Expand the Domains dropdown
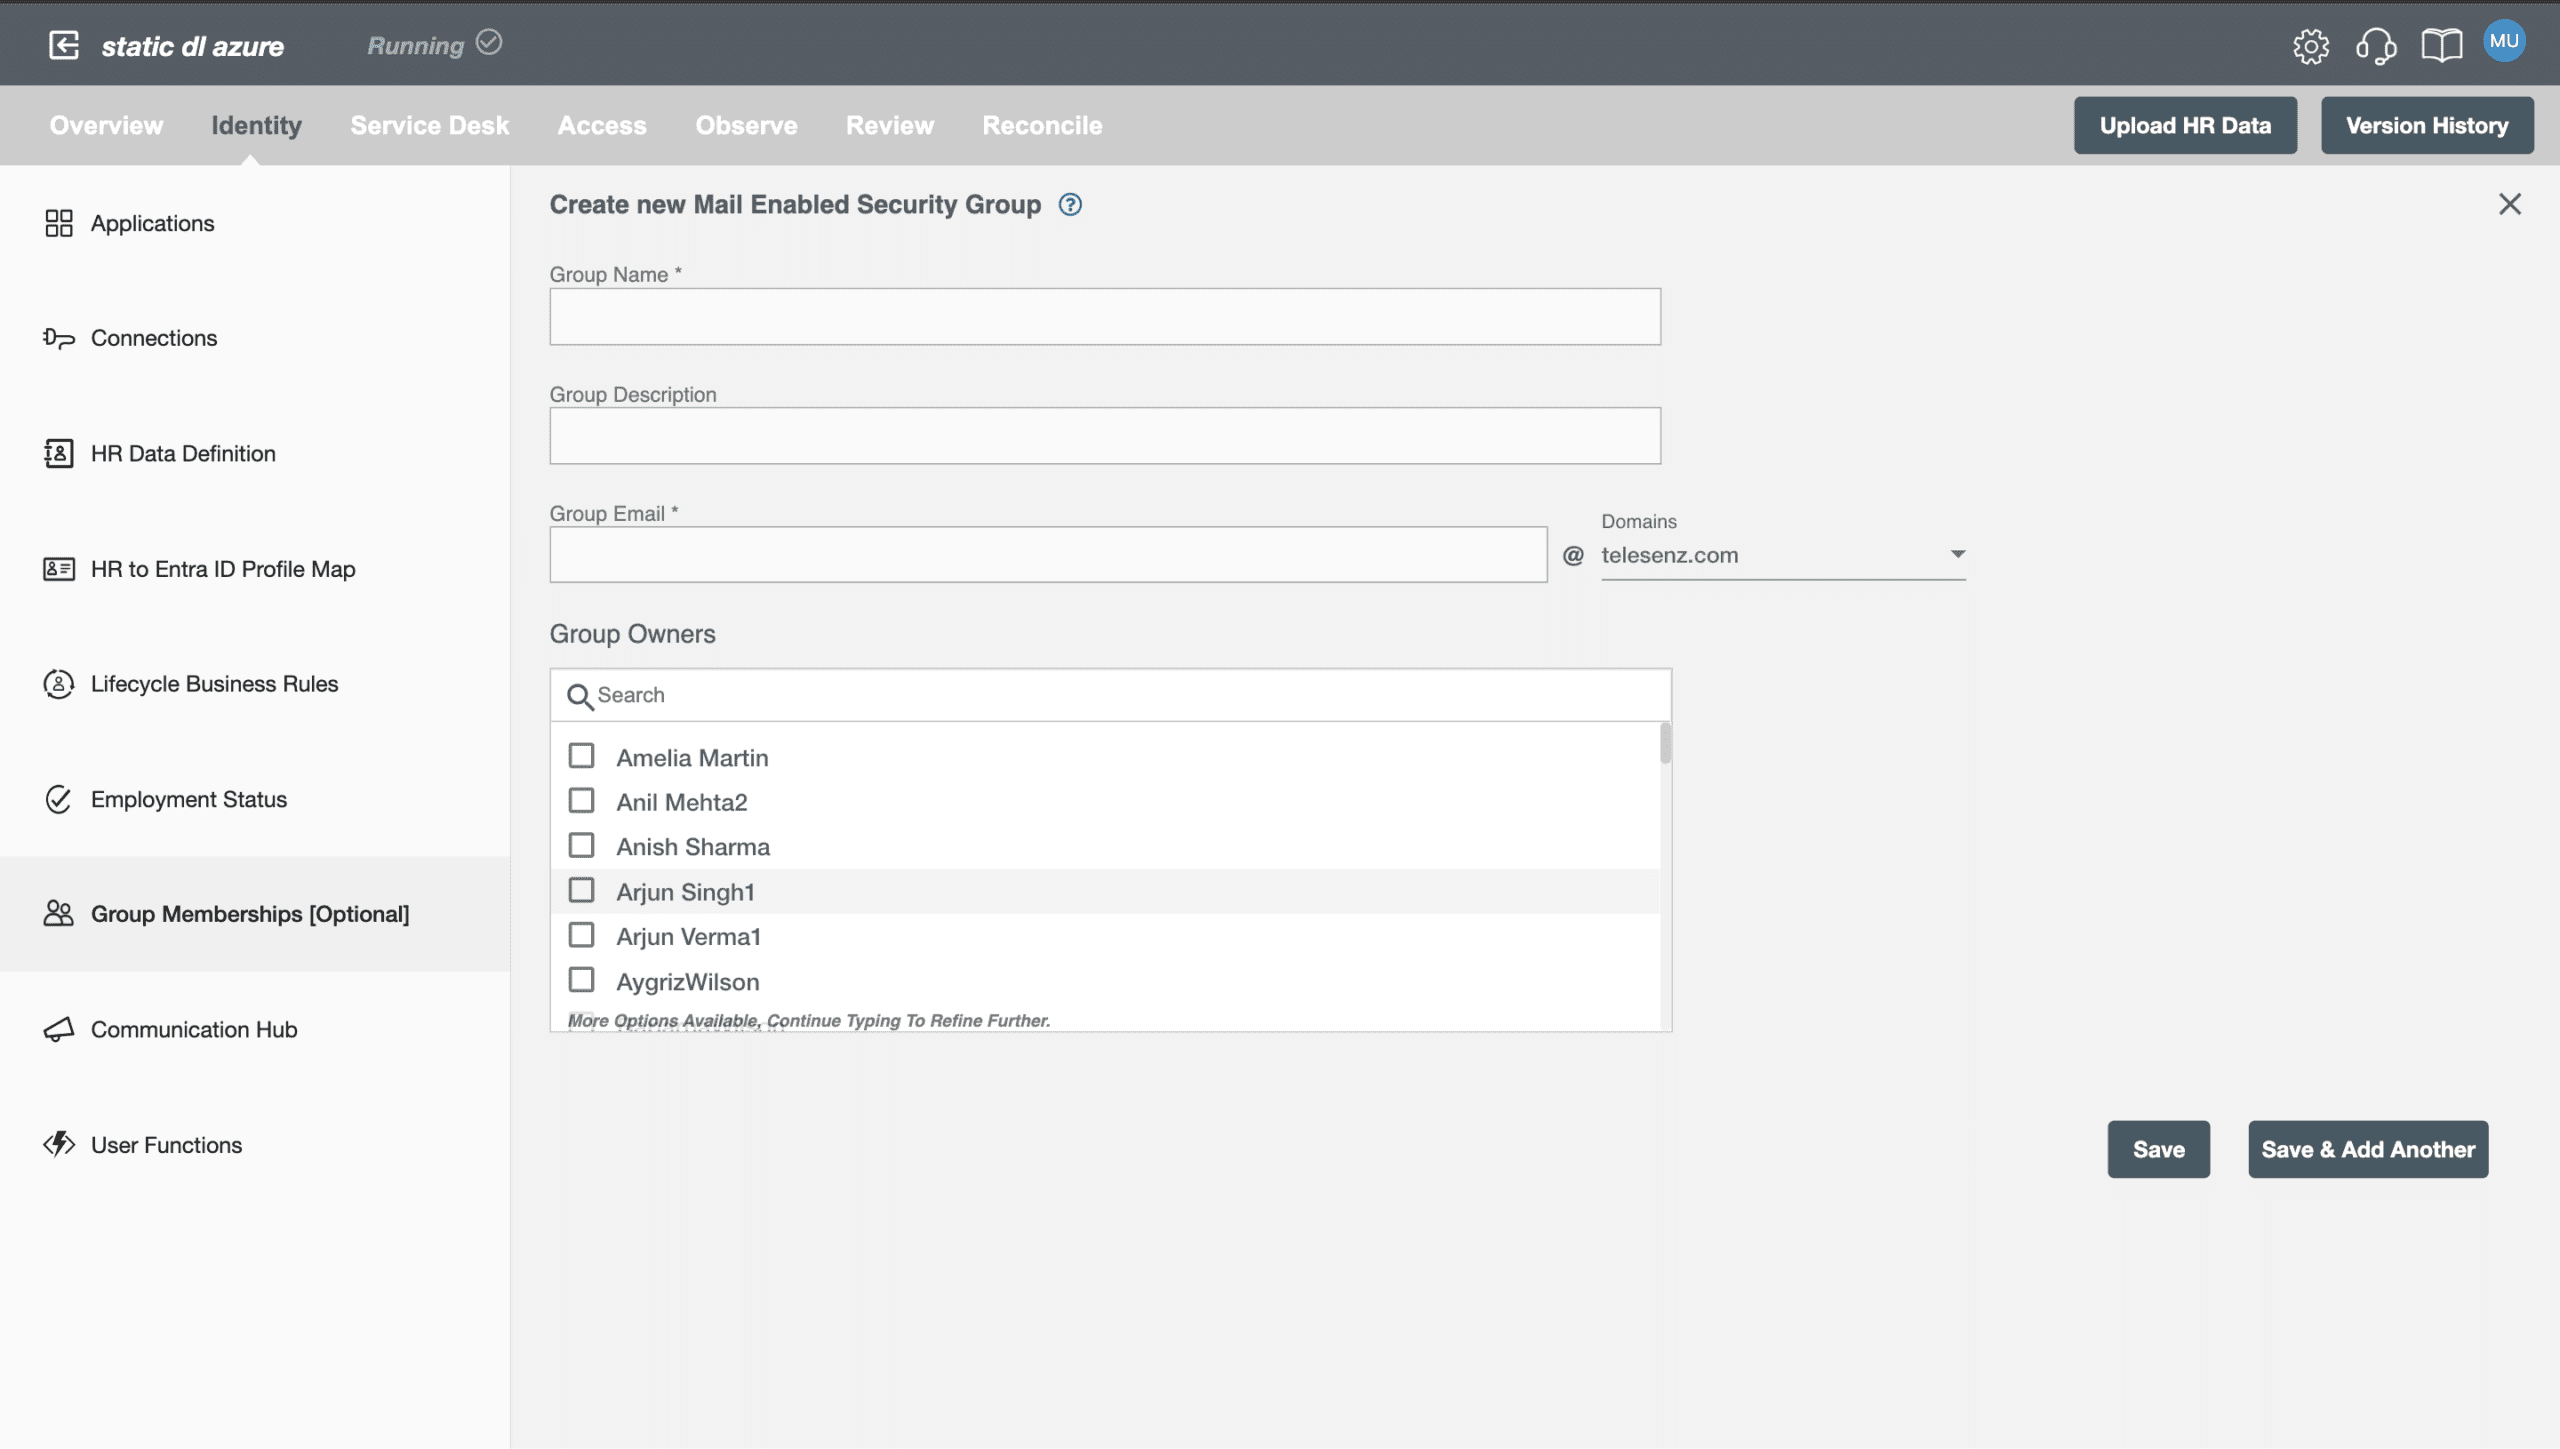2560x1449 pixels. (1957, 554)
